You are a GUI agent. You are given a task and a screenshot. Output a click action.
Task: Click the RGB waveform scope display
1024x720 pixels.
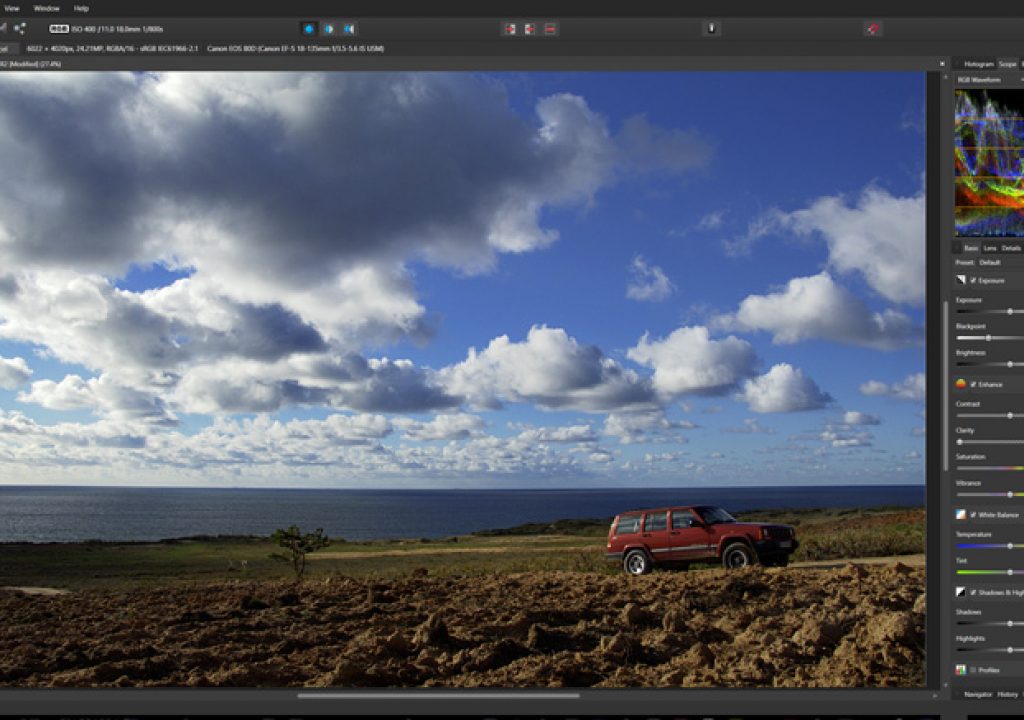coord(989,162)
